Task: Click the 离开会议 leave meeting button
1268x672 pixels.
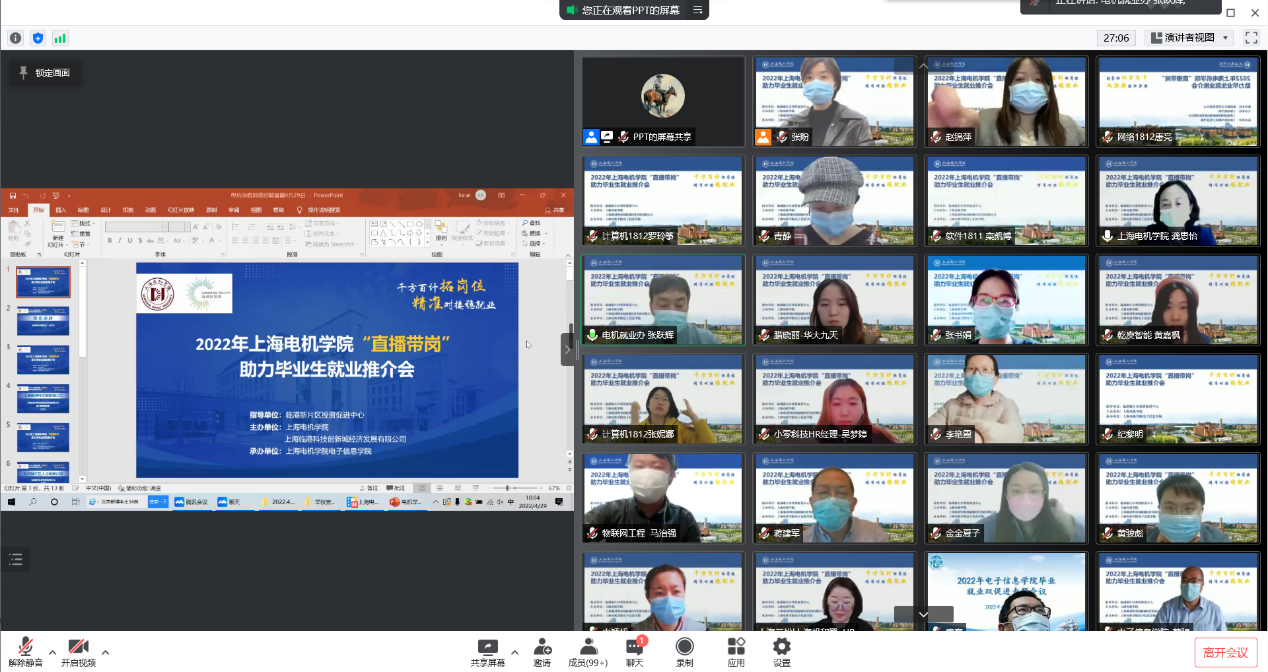Action: pyautogui.click(x=1225, y=653)
